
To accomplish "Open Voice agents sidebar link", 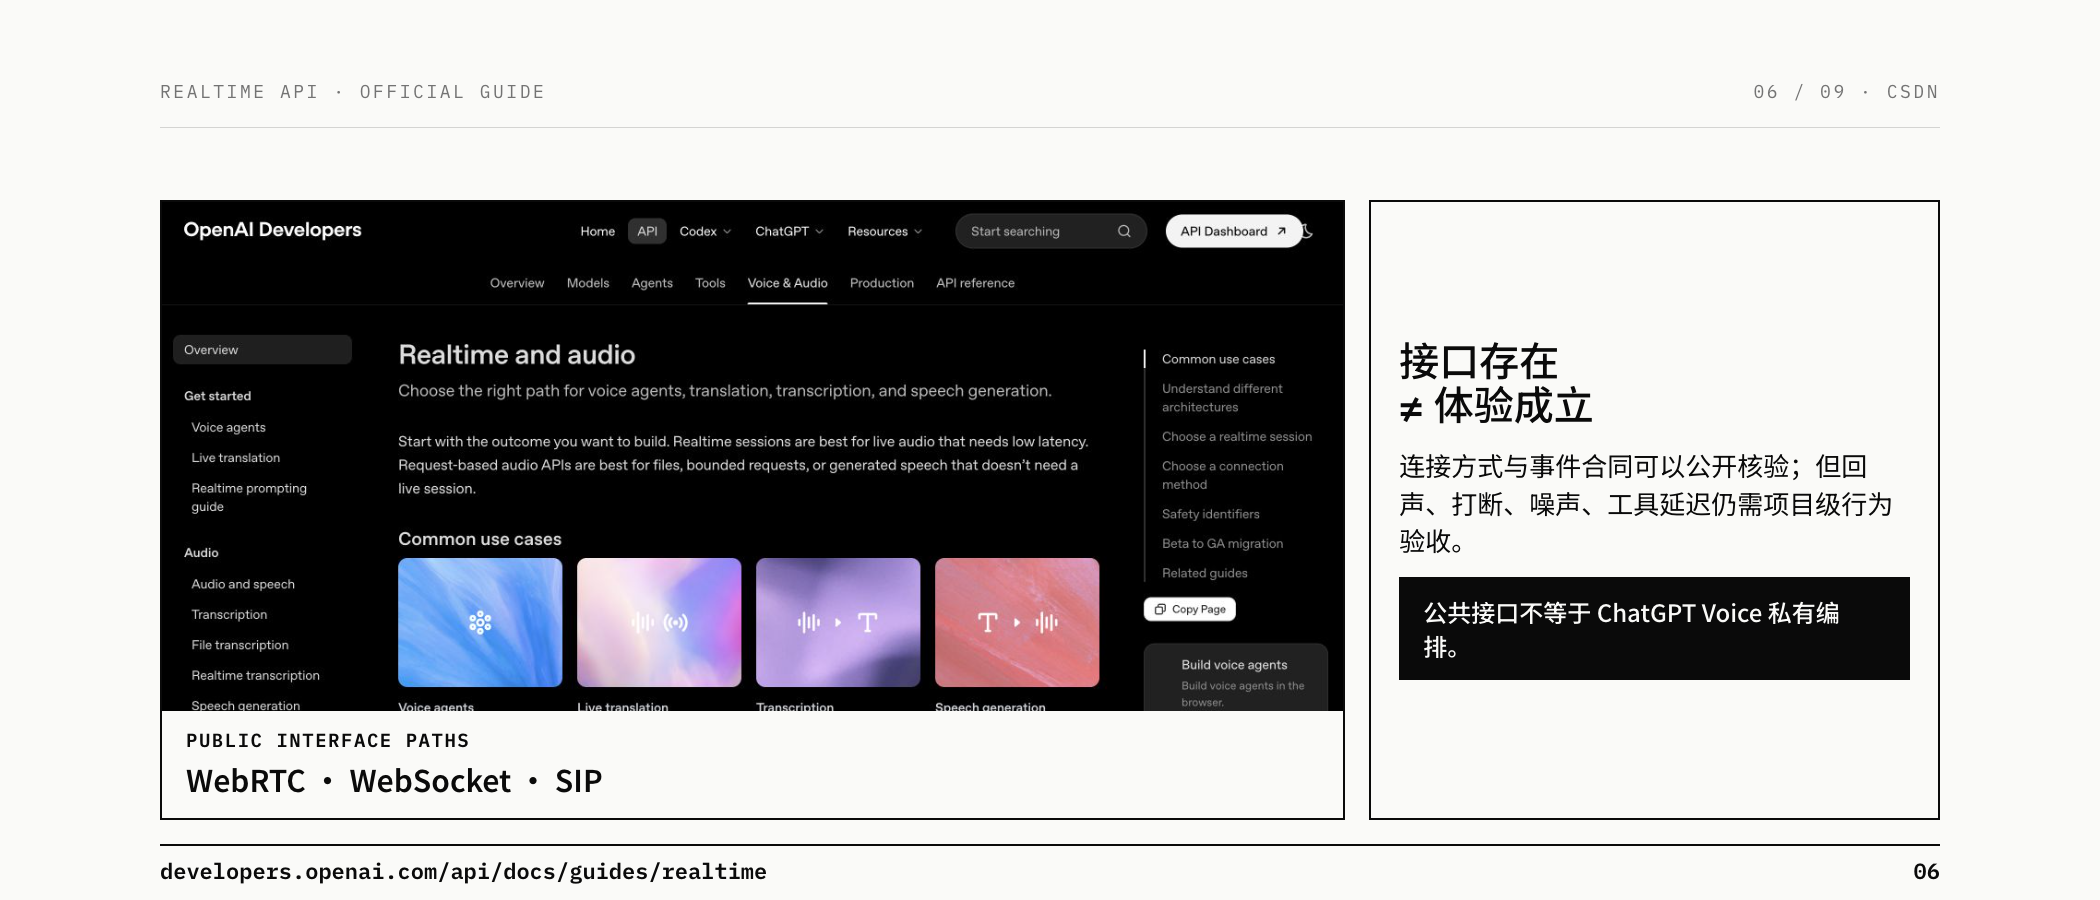I will [228, 427].
